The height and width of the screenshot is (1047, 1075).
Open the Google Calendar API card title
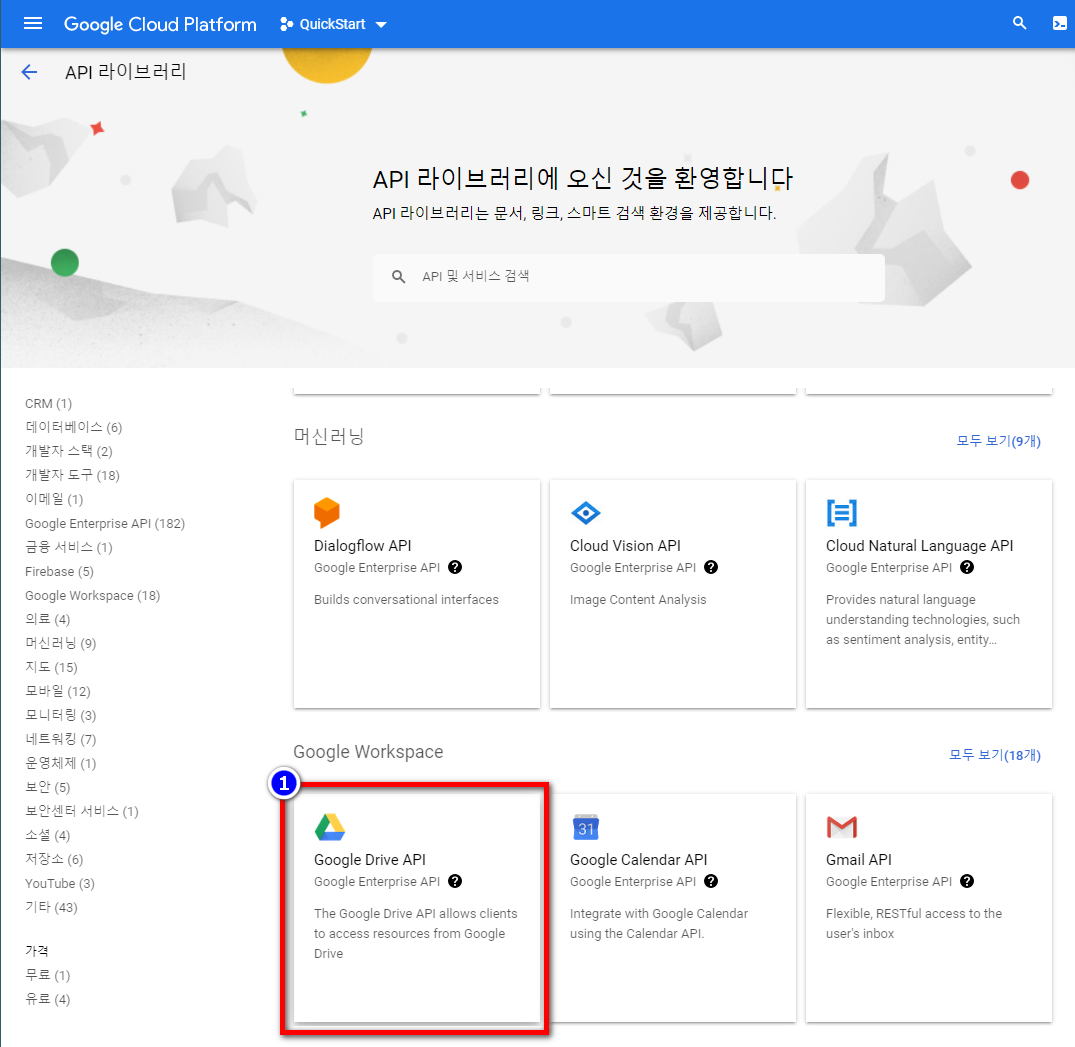[638, 860]
